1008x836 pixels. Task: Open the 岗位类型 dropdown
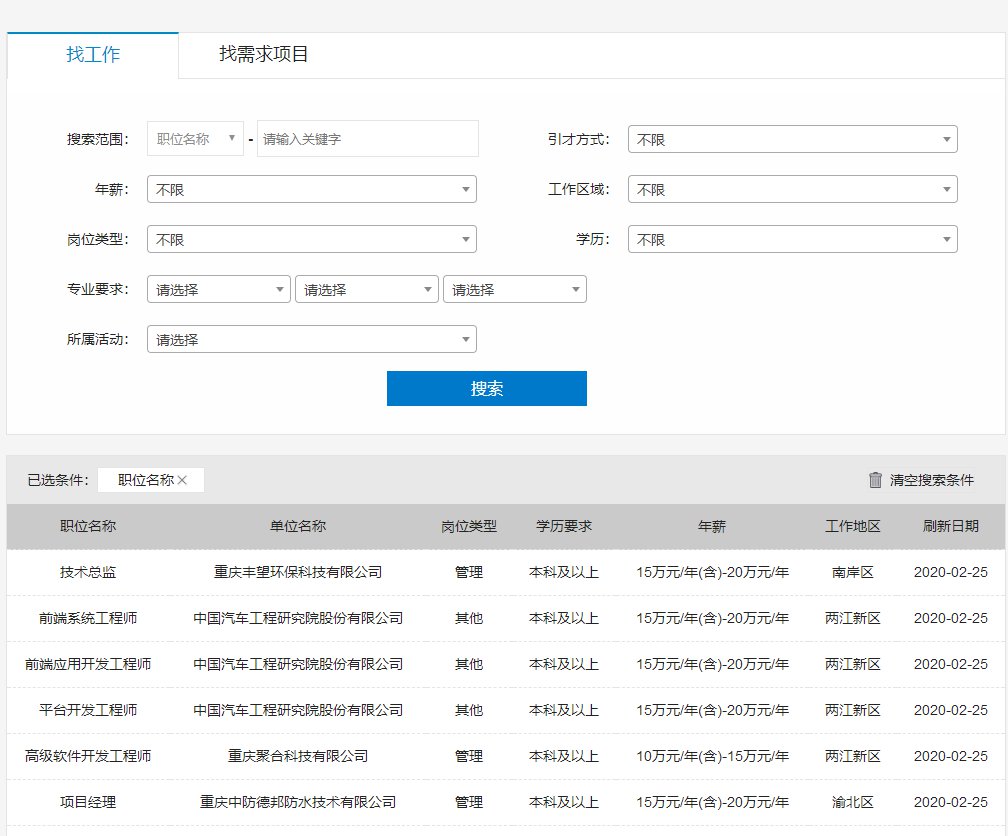click(x=311, y=240)
